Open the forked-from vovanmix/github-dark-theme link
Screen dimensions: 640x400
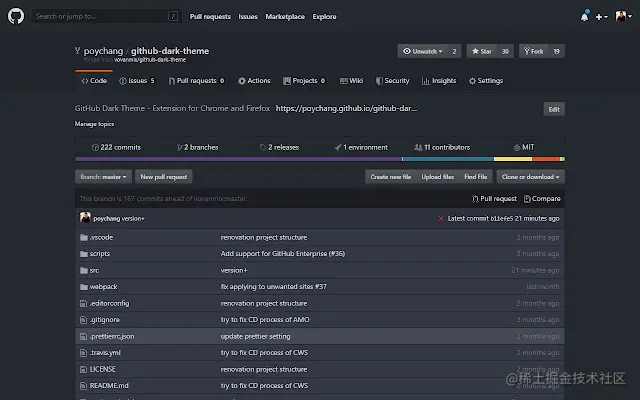tap(150, 60)
